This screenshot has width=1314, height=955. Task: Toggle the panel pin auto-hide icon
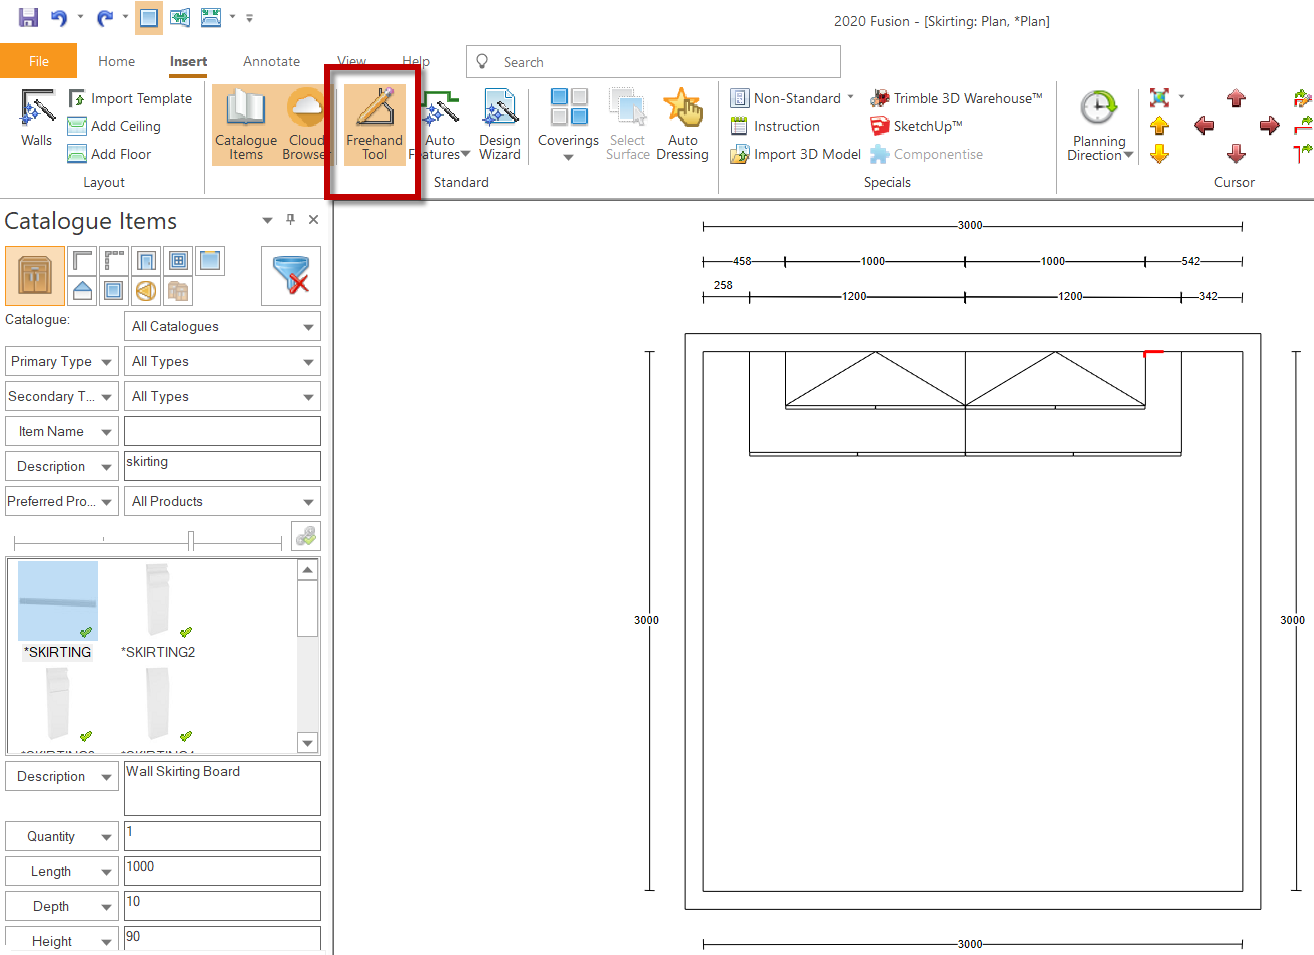click(x=290, y=219)
